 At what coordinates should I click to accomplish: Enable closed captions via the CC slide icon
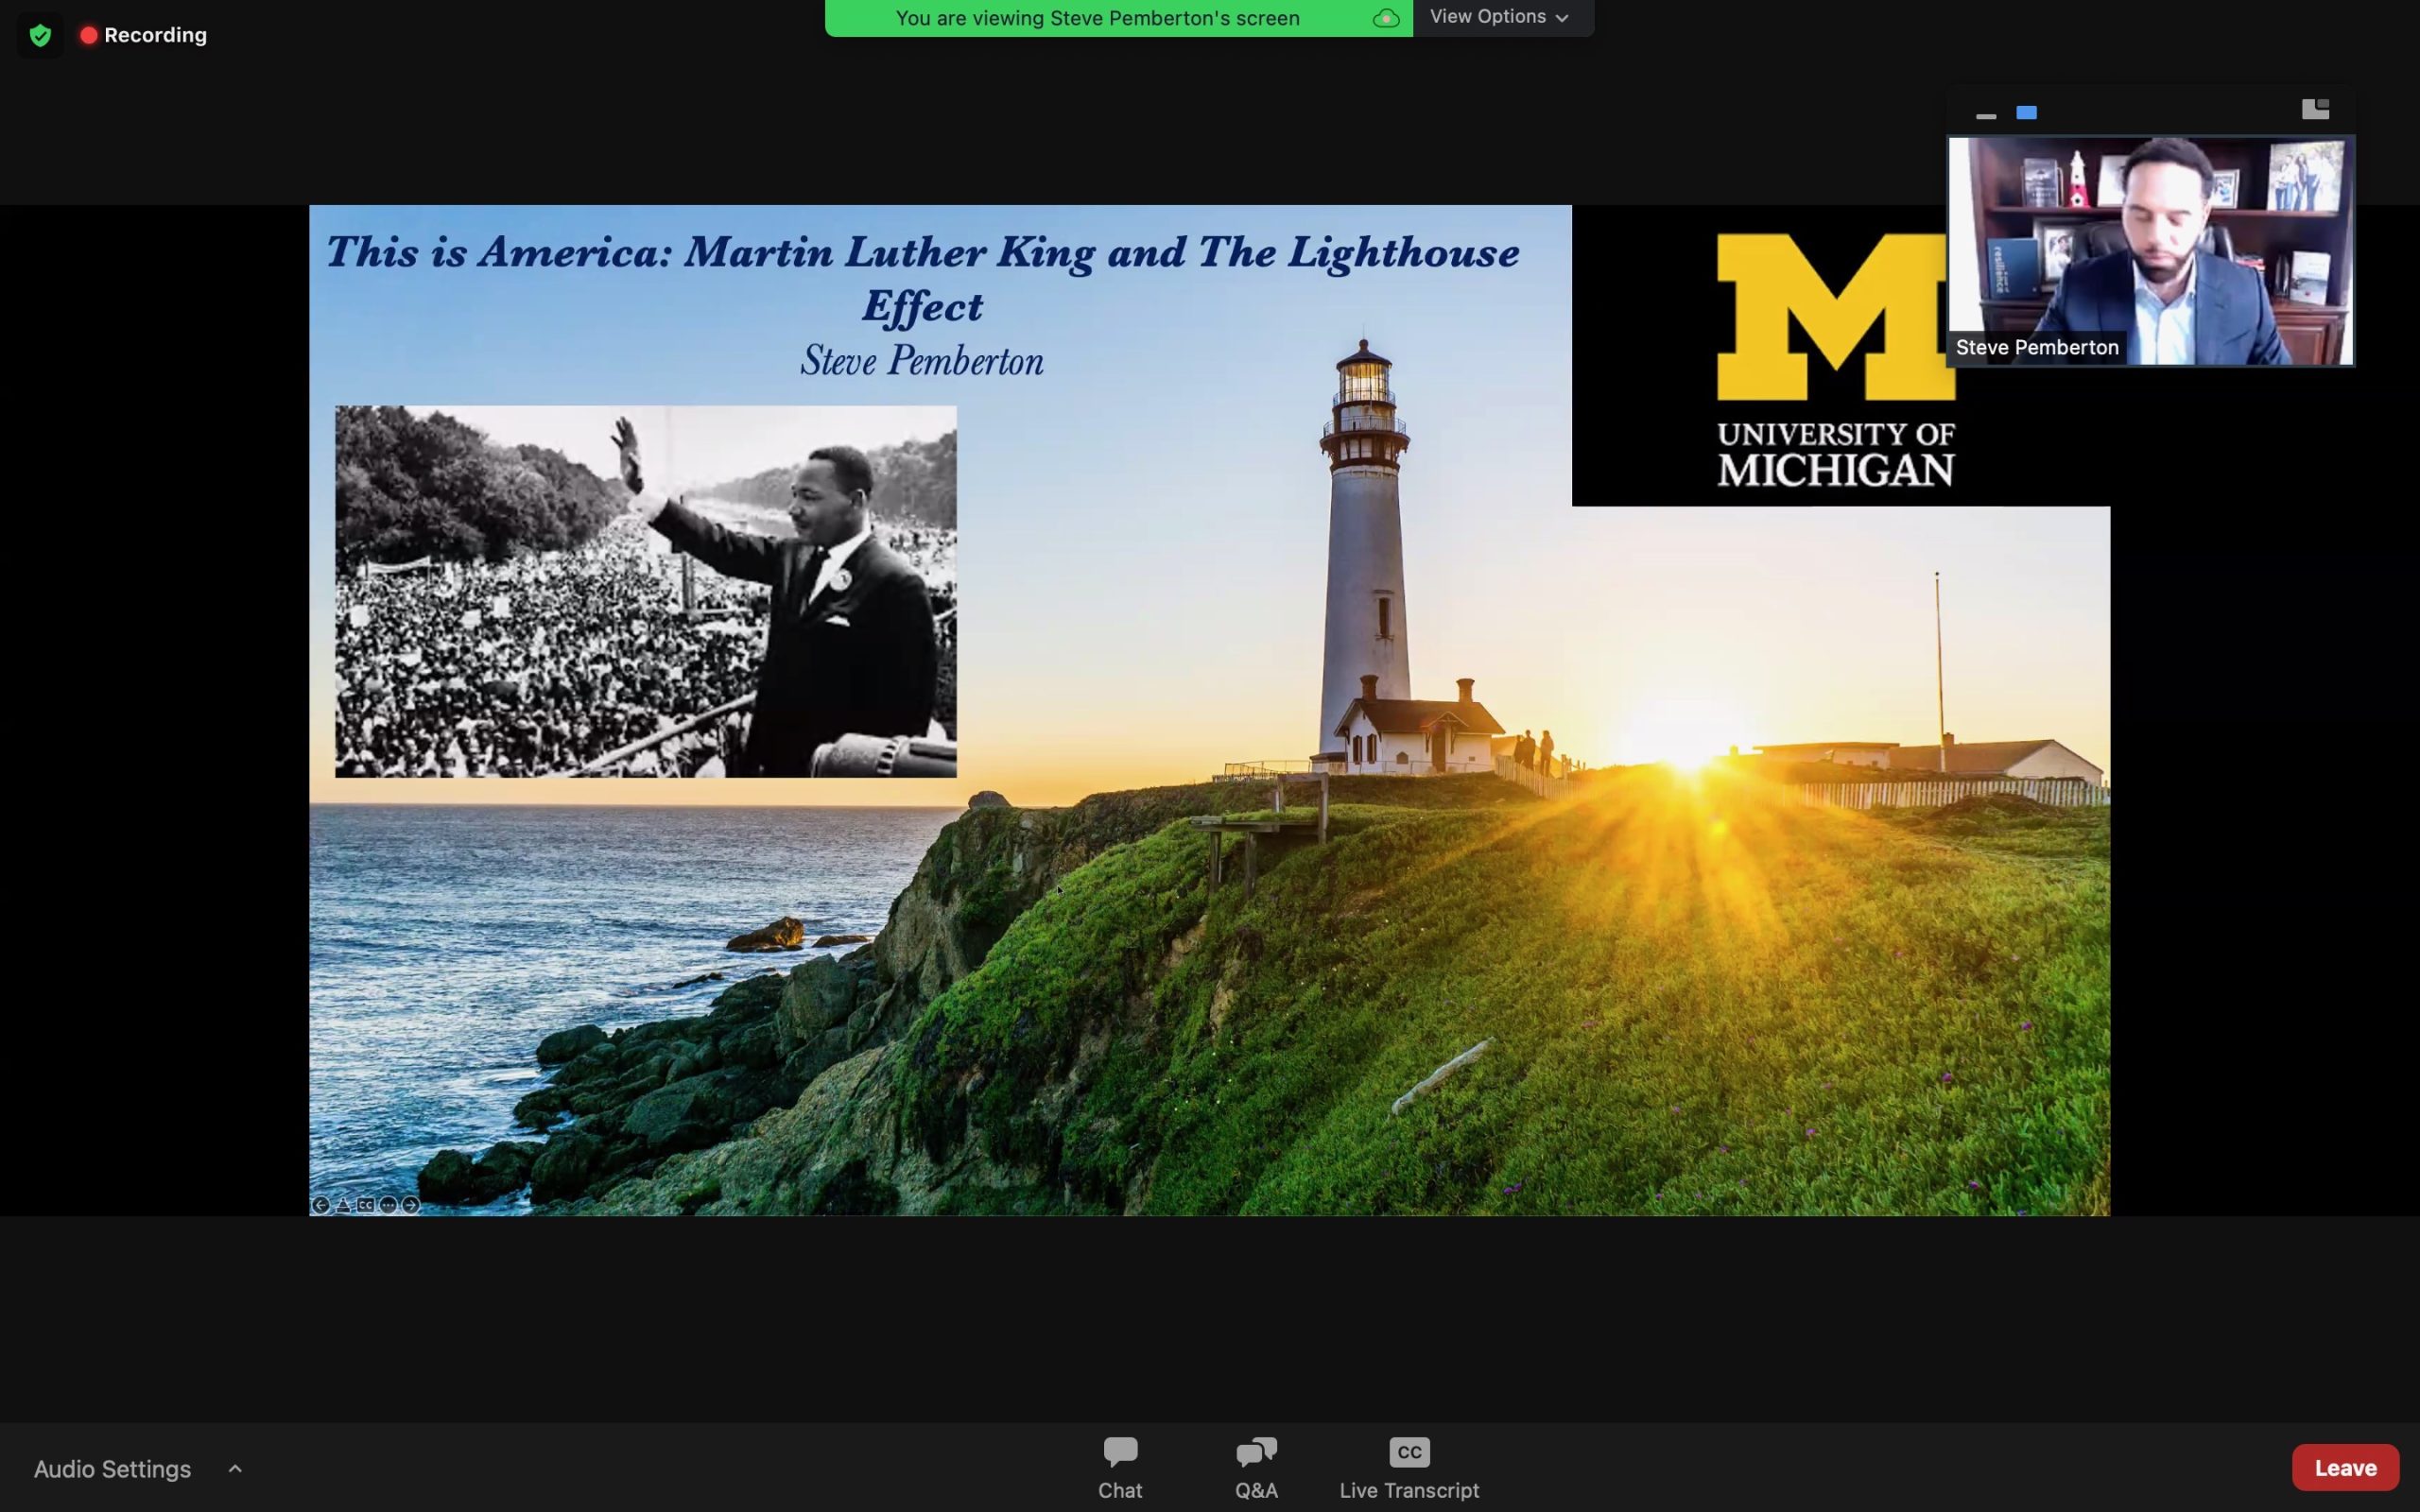[x=366, y=1205]
